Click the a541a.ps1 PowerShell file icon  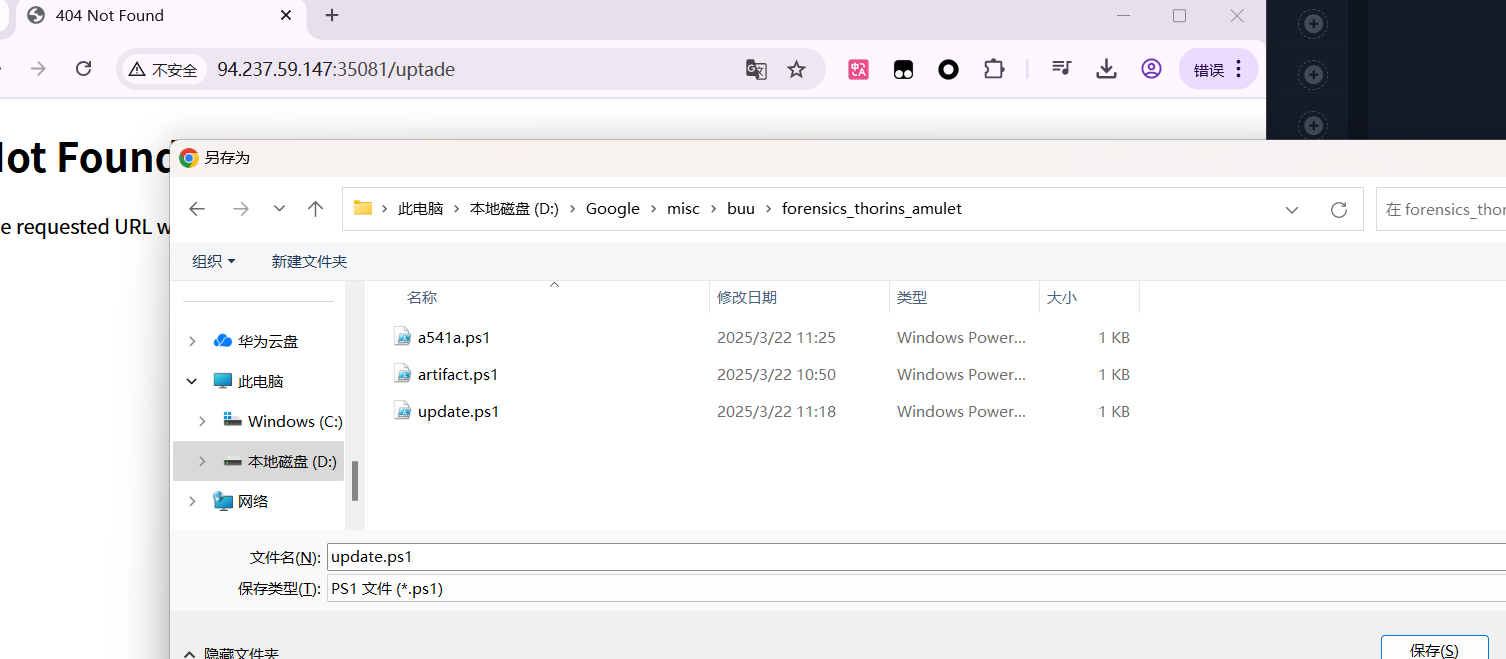402,337
